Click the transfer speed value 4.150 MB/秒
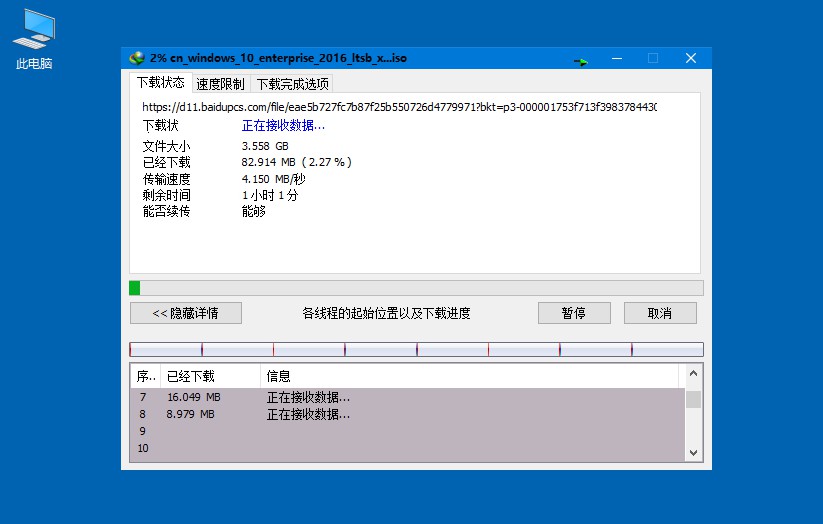 pyautogui.click(x=273, y=179)
